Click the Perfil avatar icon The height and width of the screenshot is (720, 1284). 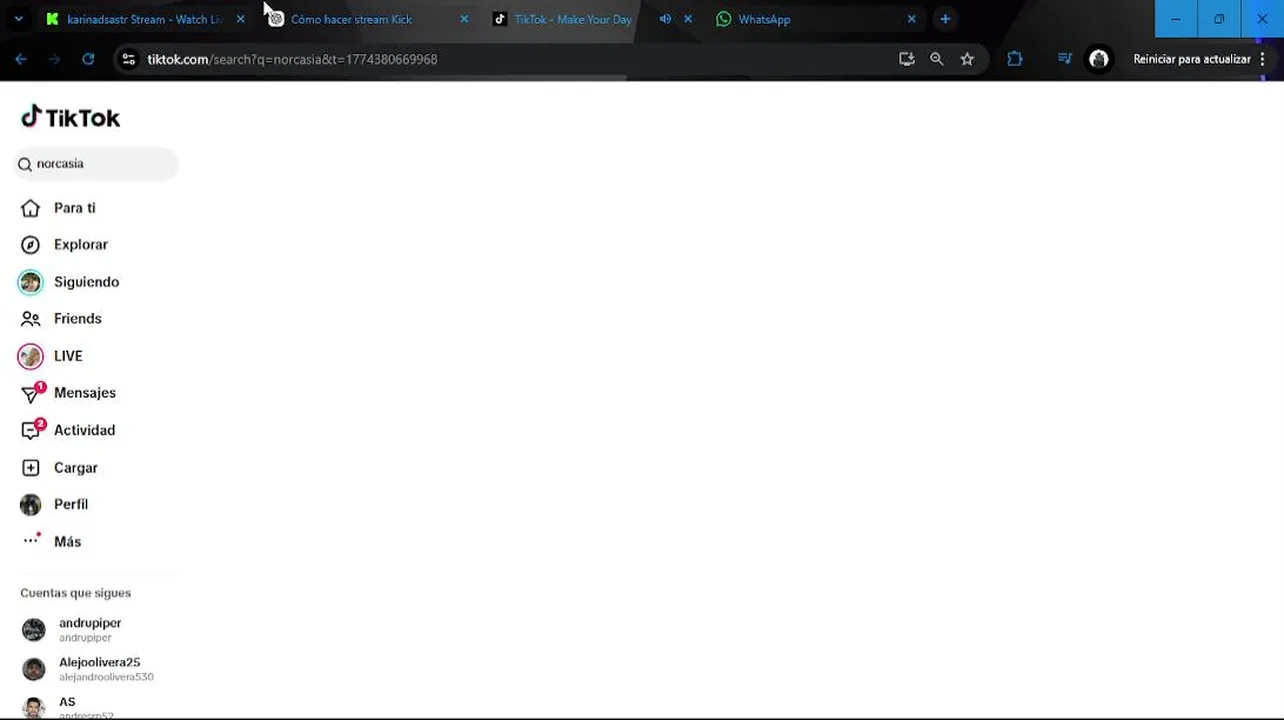[x=31, y=505]
